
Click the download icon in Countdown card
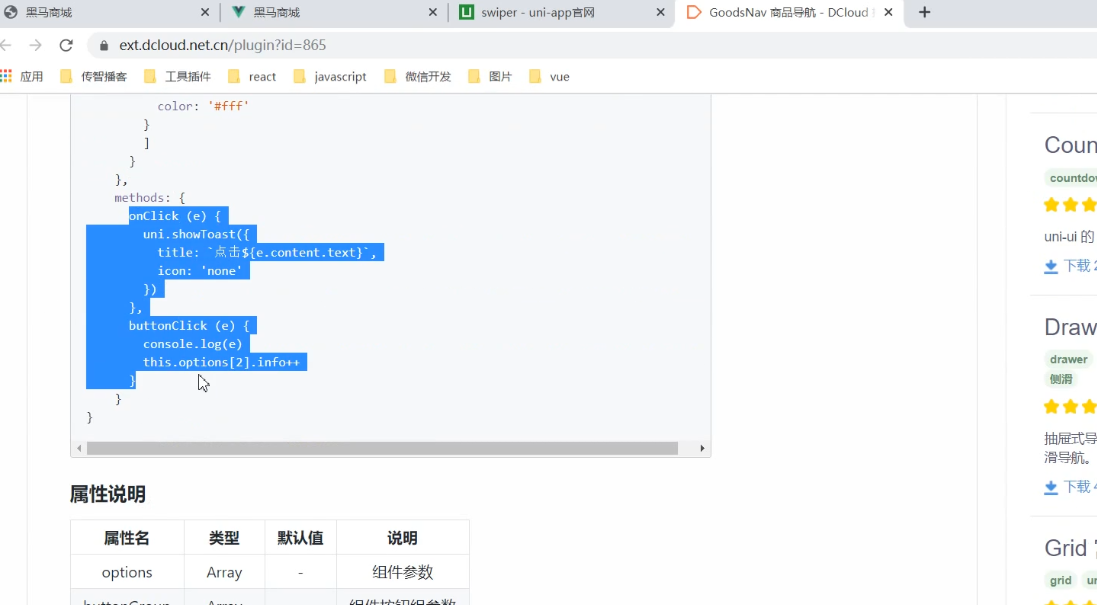1051,266
